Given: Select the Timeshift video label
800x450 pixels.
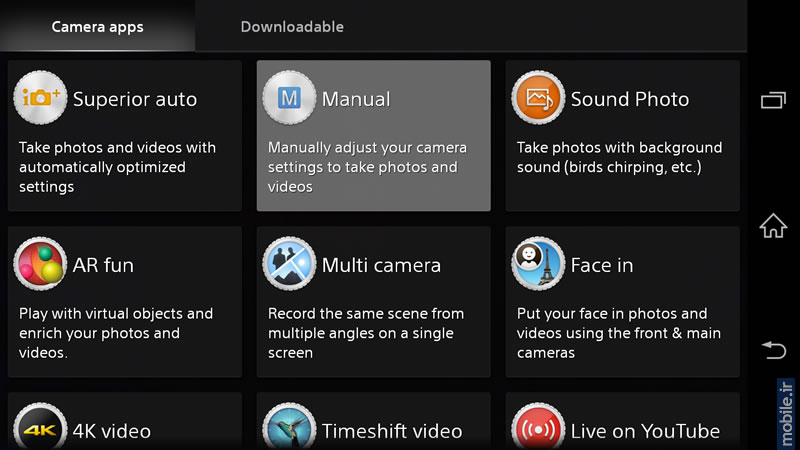Looking at the screenshot, I should point(392,432).
